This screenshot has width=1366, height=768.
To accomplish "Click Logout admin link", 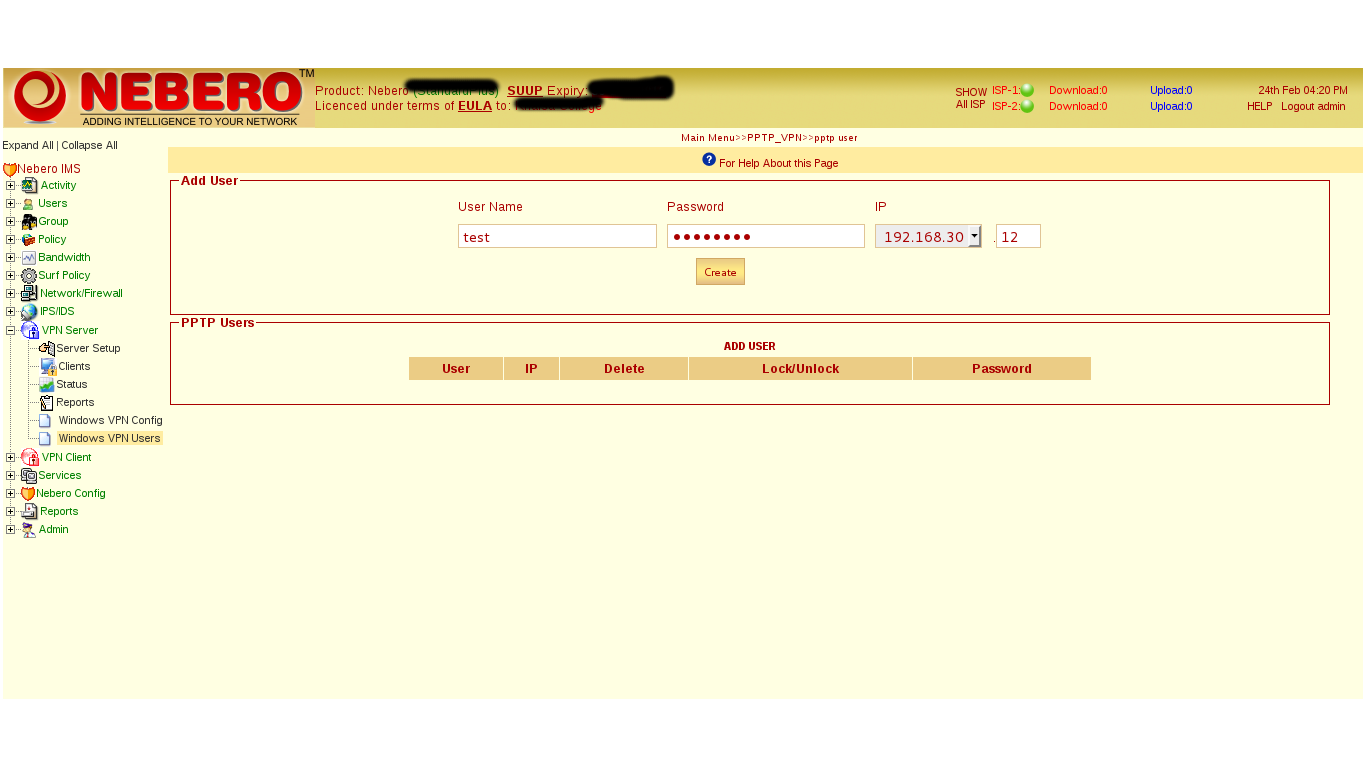I will pos(1313,106).
